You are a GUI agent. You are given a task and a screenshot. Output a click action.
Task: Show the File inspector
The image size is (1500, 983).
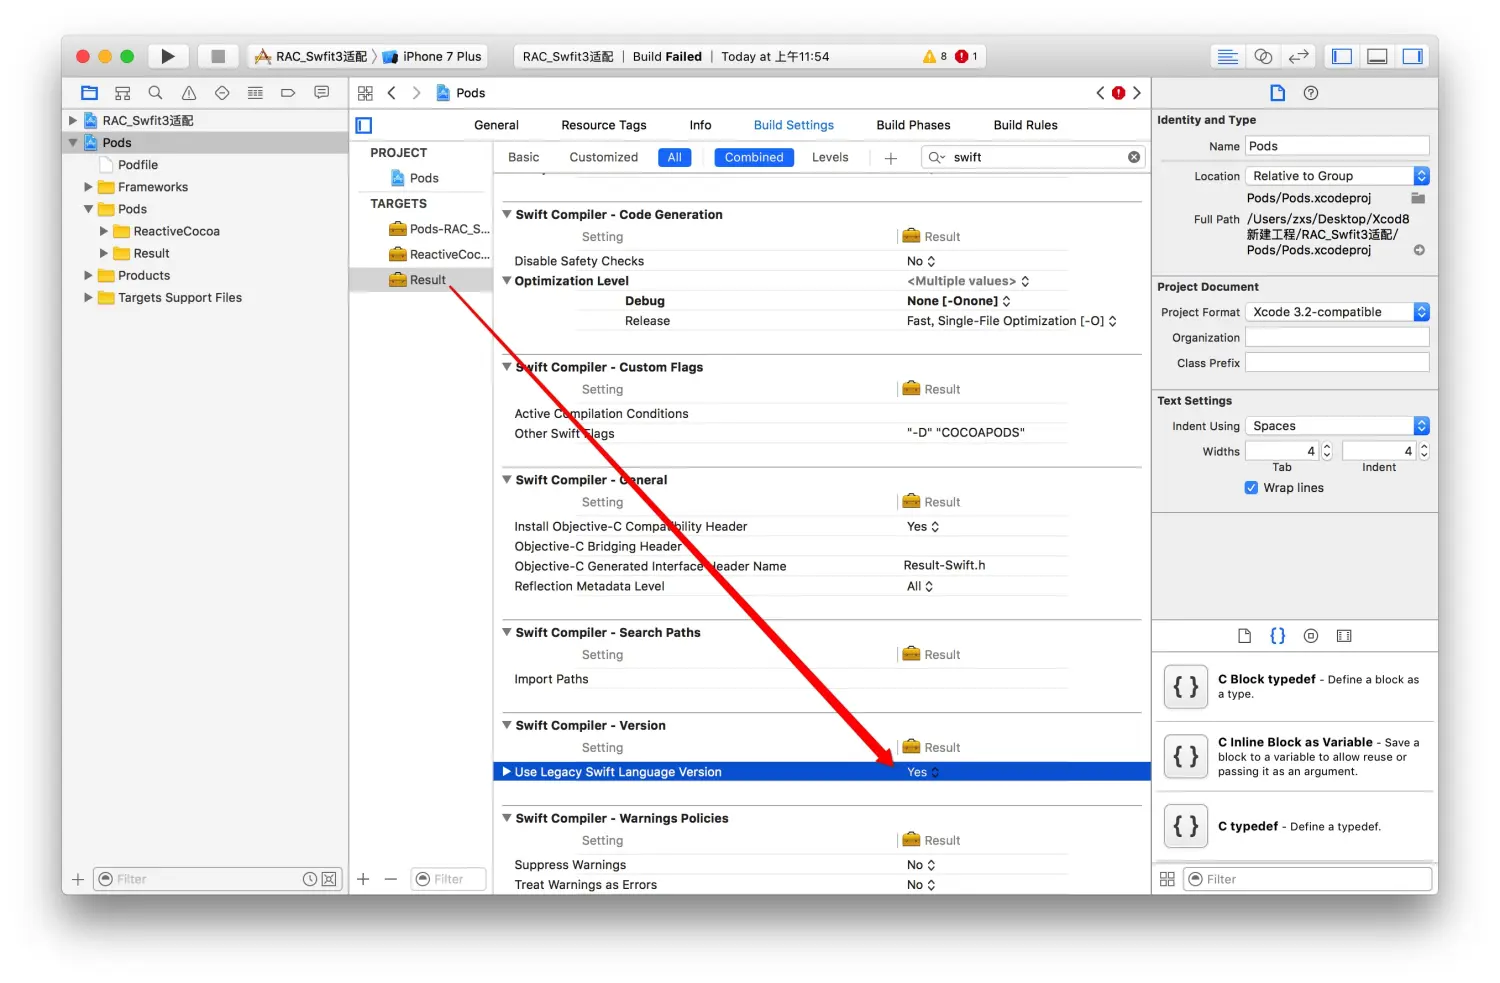[x=1277, y=93]
